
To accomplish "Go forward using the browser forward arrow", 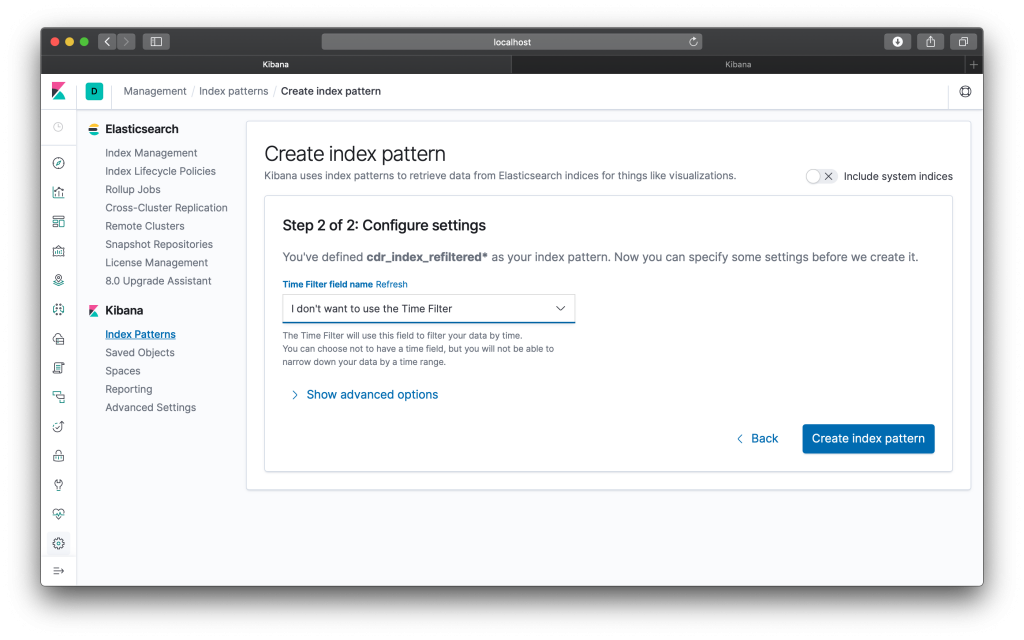I will [127, 42].
